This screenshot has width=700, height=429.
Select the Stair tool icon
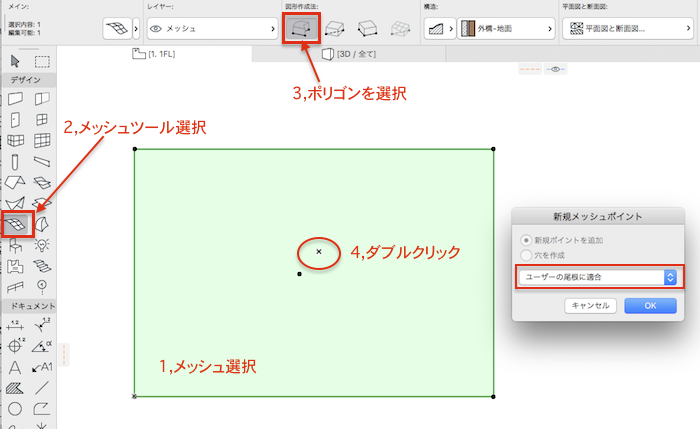click(x=42, y=266)
